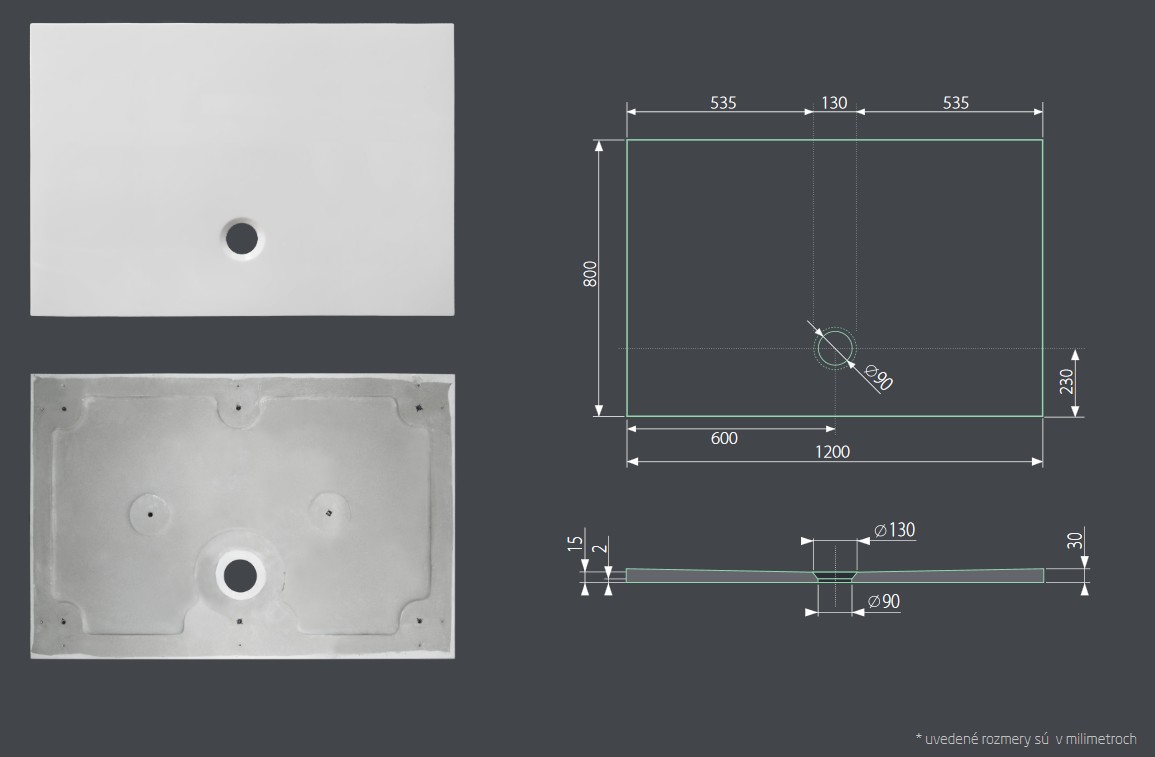The height and width of the screenshot is (757, 1155).
Task: Select the 1200 overall width dimension
Action: (x=832, y=452)
